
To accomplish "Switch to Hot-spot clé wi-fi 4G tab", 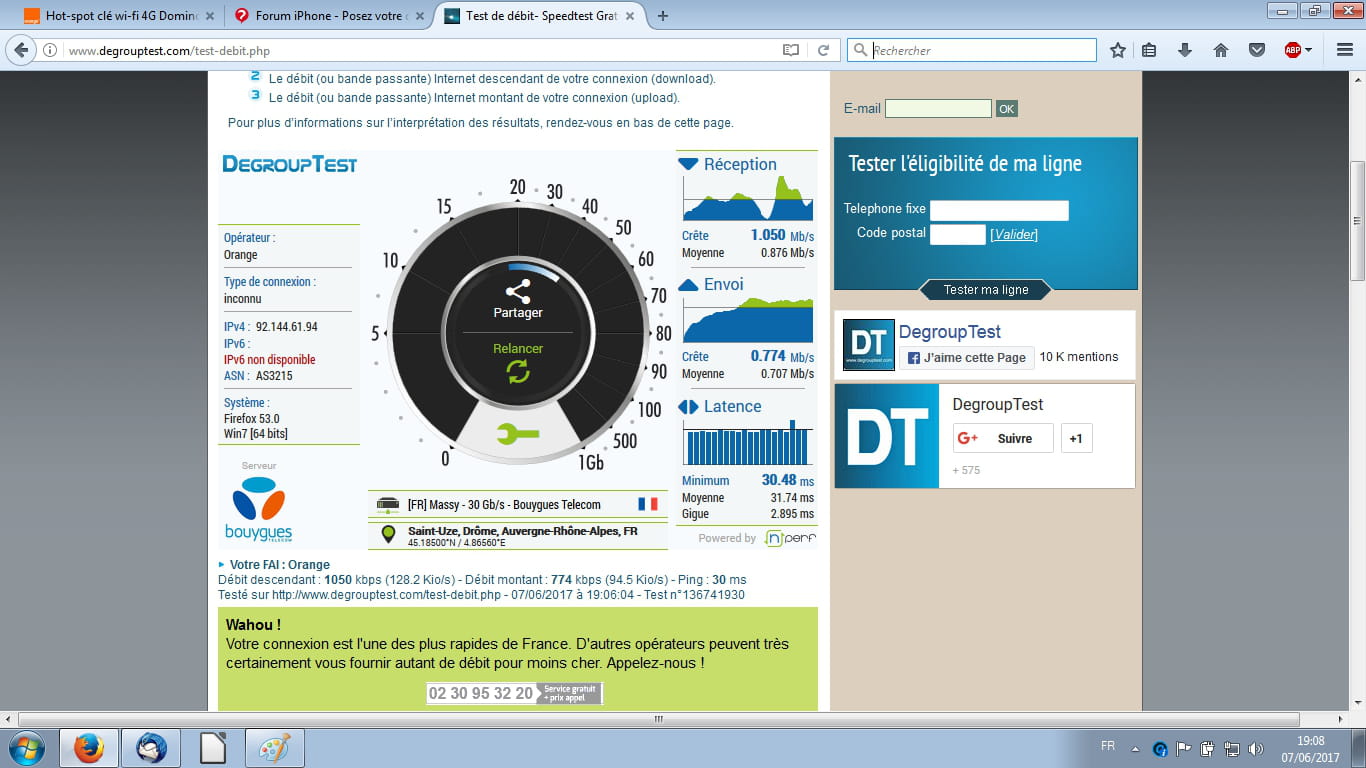I will (112, 16).
